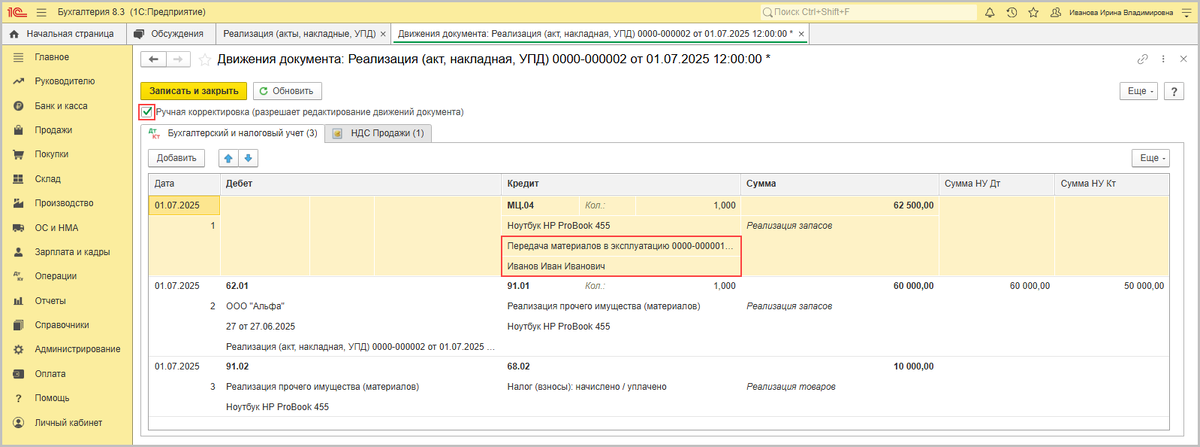
Task: Select the ООО "Альфа" cell
Action: (361, 306)
